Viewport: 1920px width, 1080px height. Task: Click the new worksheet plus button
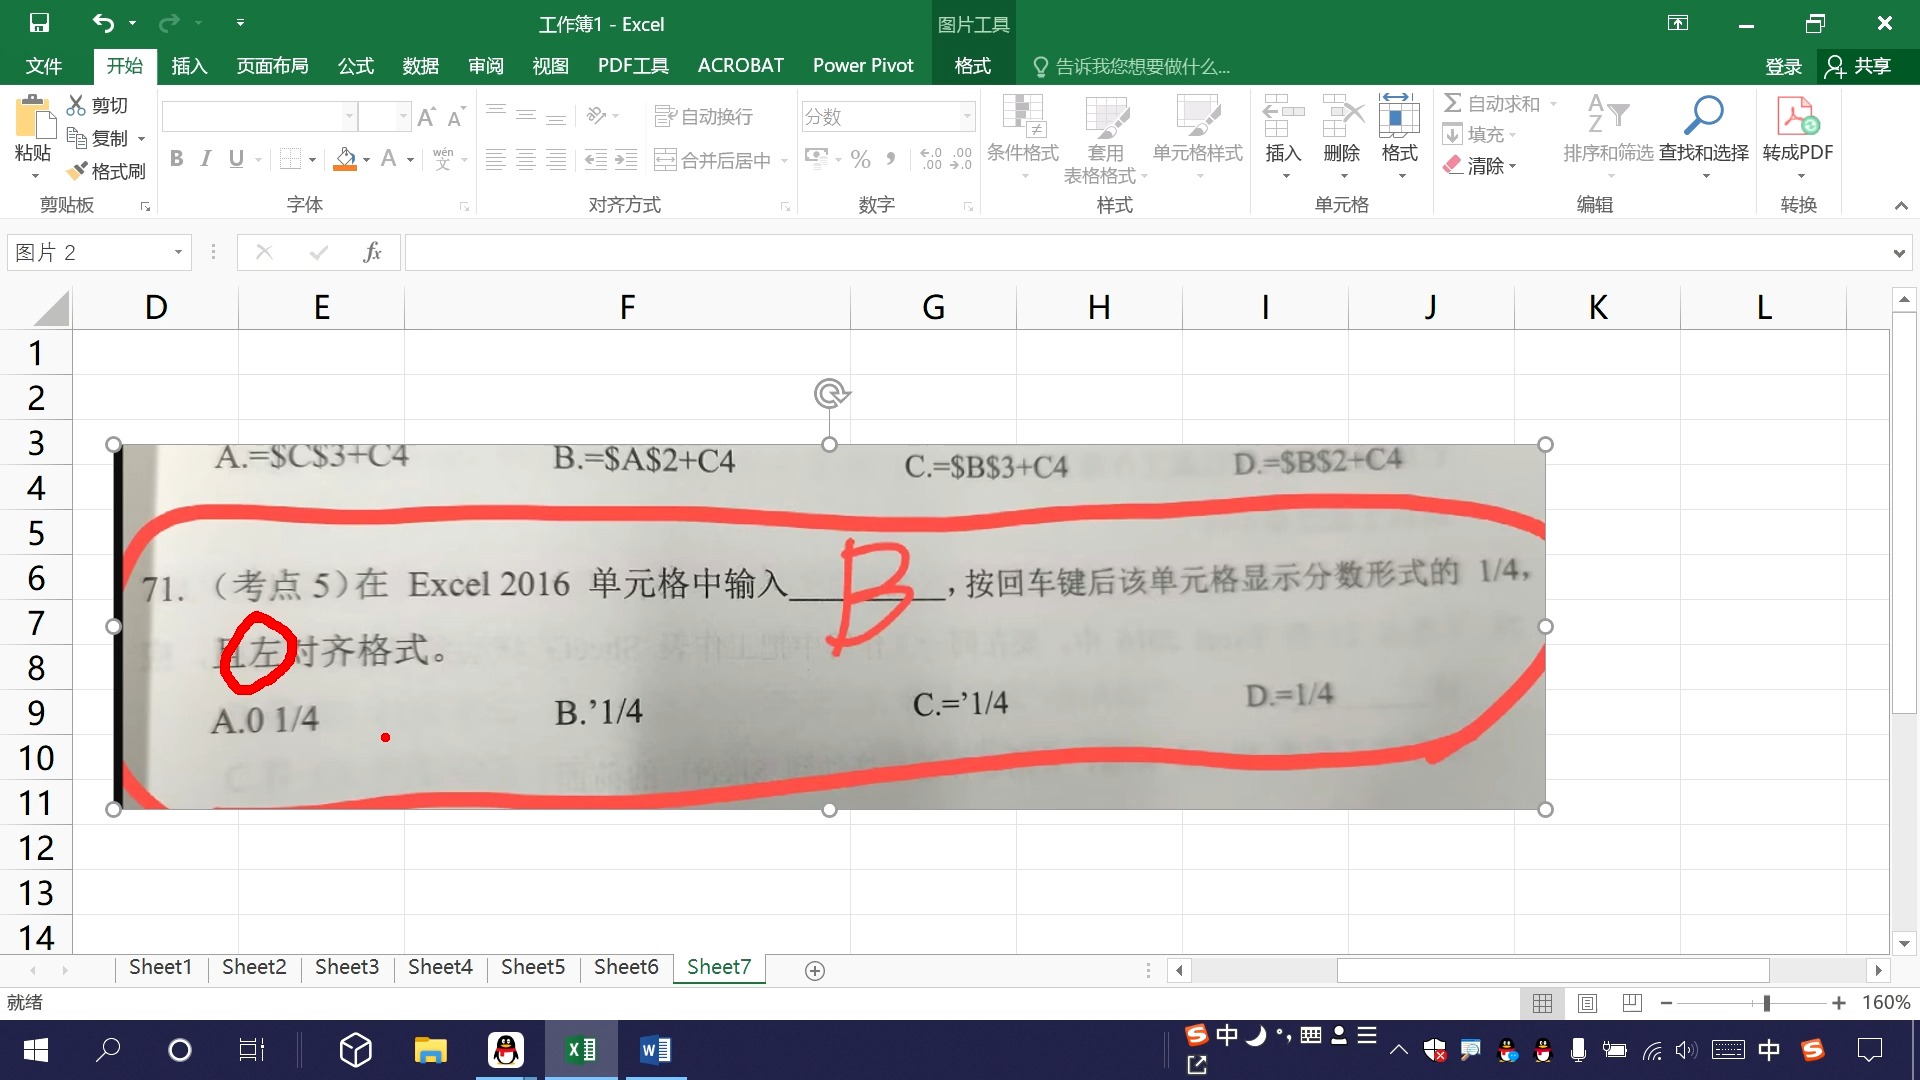click(815, 969)
